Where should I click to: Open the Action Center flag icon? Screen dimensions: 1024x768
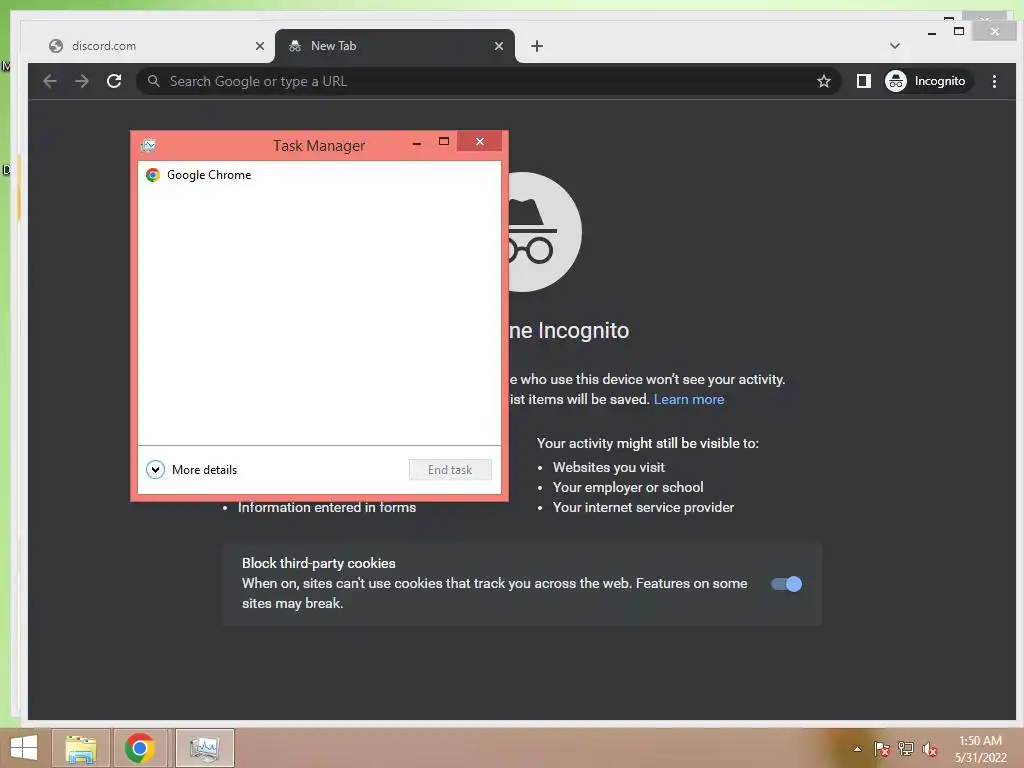pos(881,749)
